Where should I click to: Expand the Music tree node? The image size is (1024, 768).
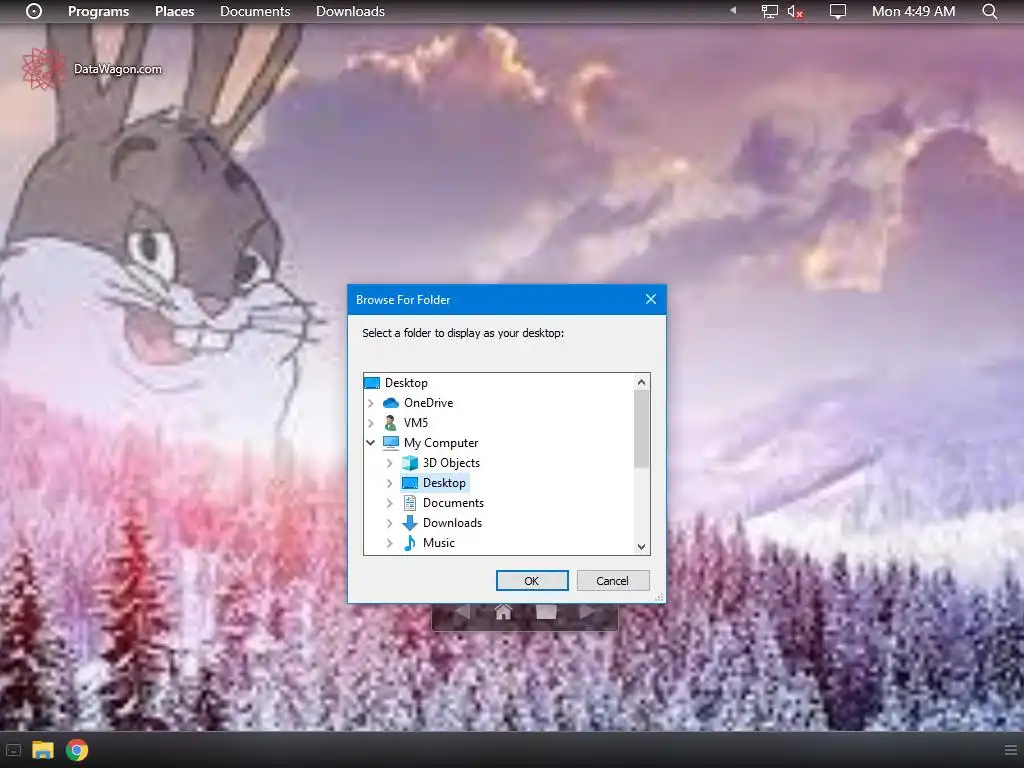coord(389,543)
